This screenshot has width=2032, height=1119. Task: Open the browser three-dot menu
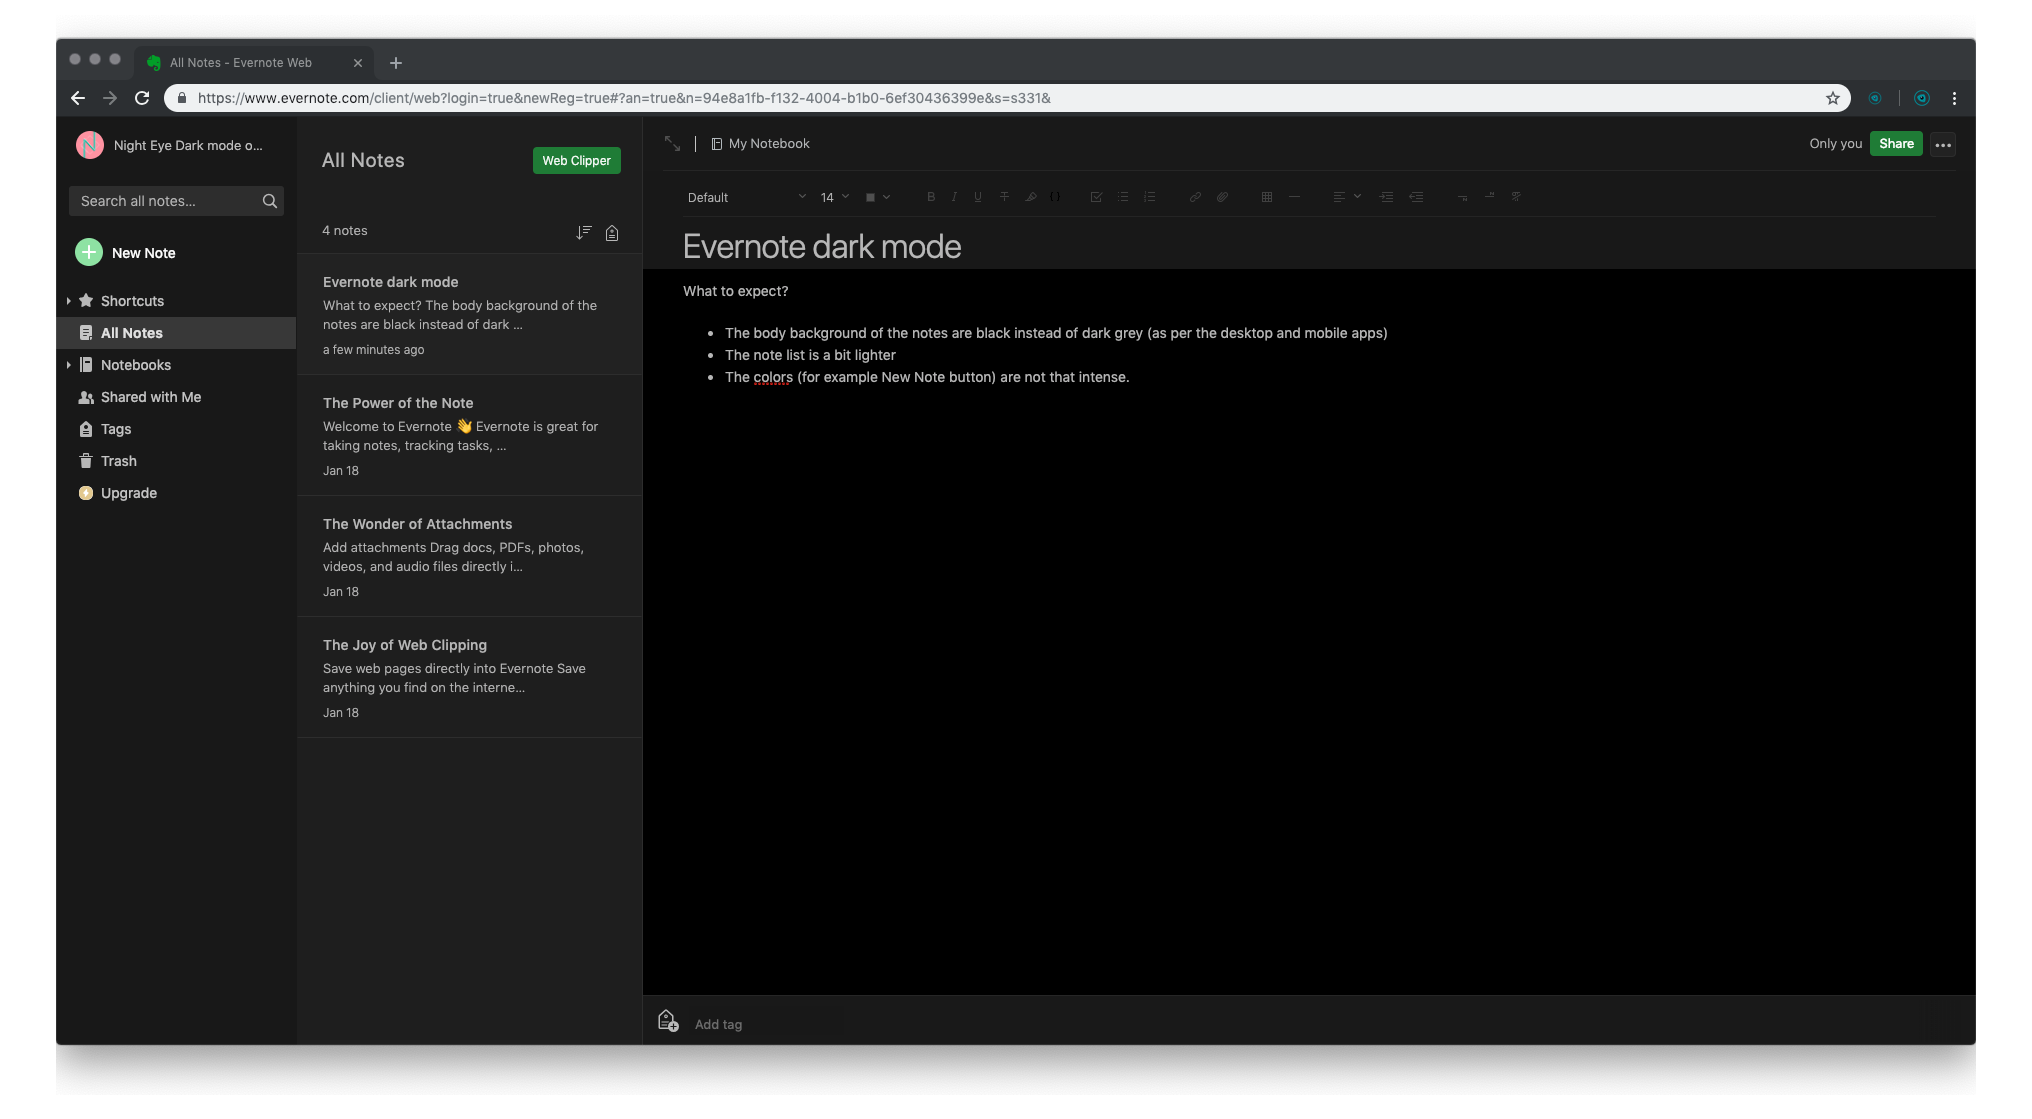[1954, 98]
